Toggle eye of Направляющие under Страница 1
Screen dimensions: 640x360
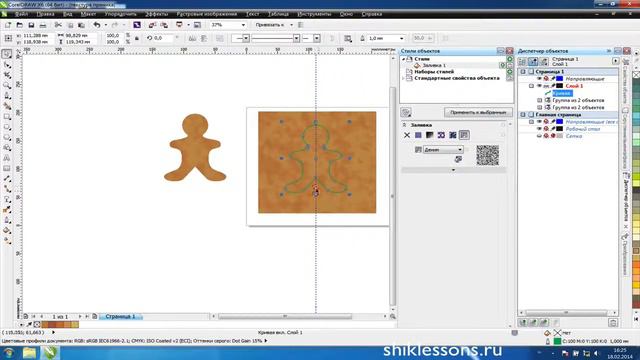click(x=539, y=79)
